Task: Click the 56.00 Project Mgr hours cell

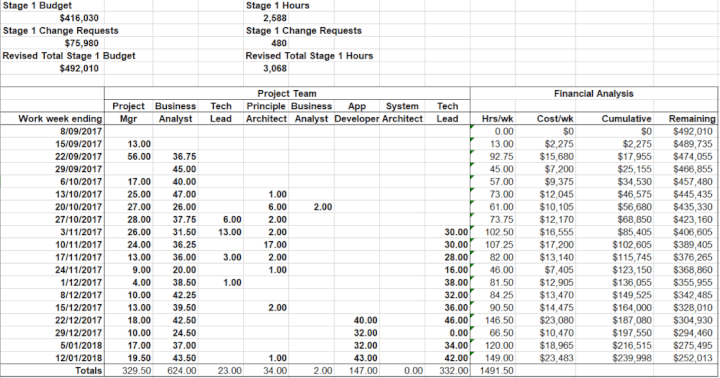Action: pyautogui.click(x=139, y=157)
